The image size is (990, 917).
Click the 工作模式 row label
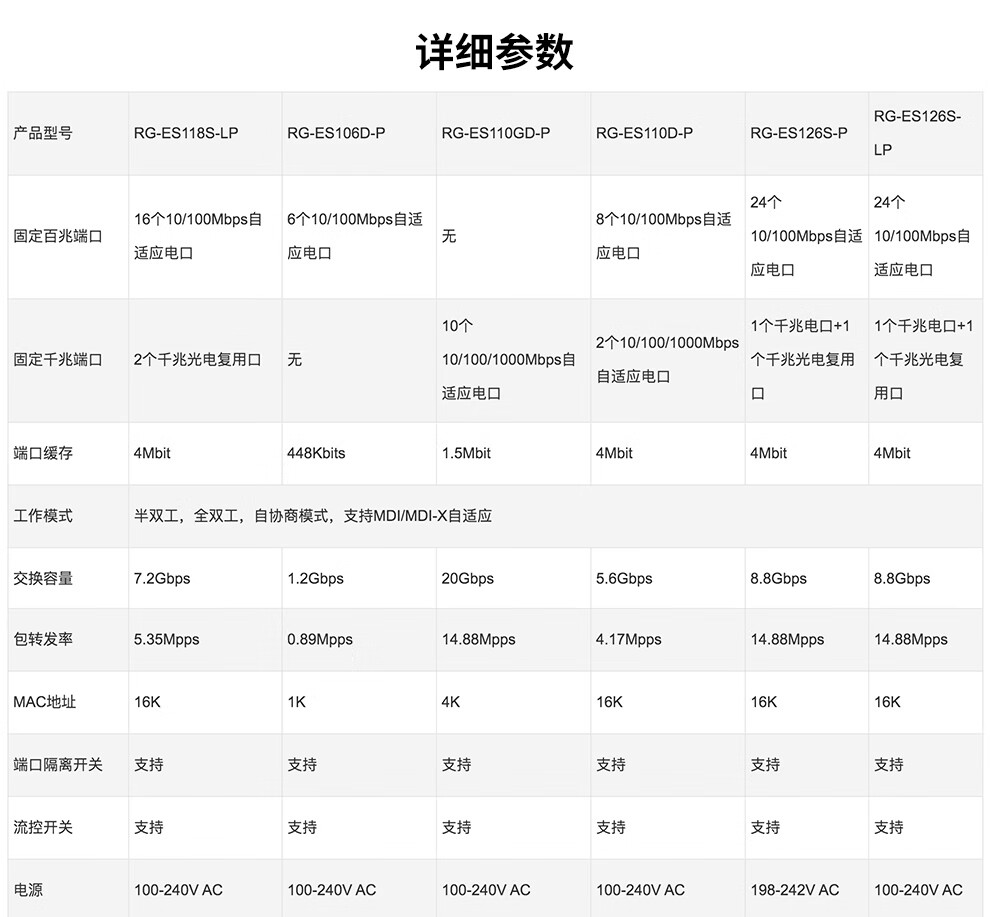pyautogui.click(x=43, y=516)
